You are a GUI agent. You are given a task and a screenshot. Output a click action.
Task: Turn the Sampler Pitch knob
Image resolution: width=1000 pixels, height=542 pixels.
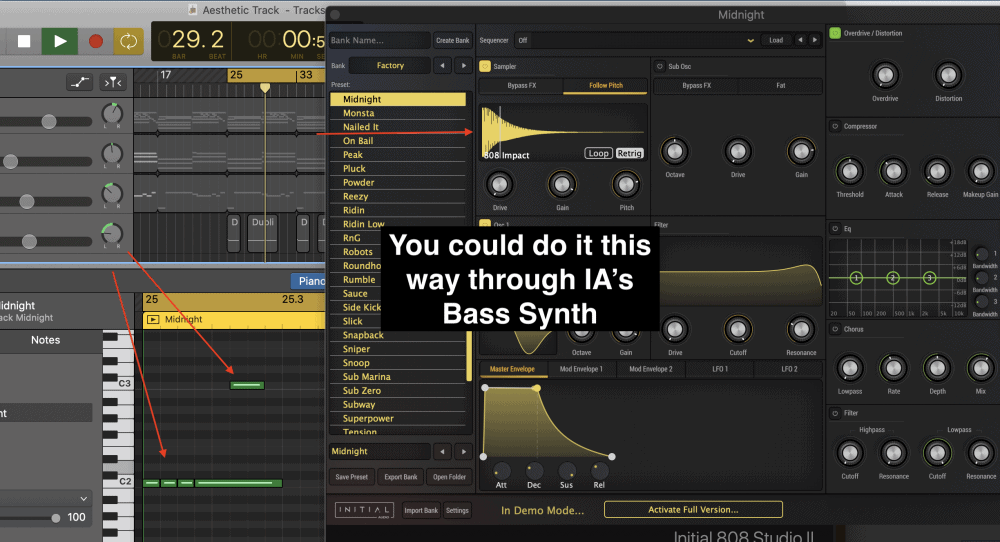626,185
